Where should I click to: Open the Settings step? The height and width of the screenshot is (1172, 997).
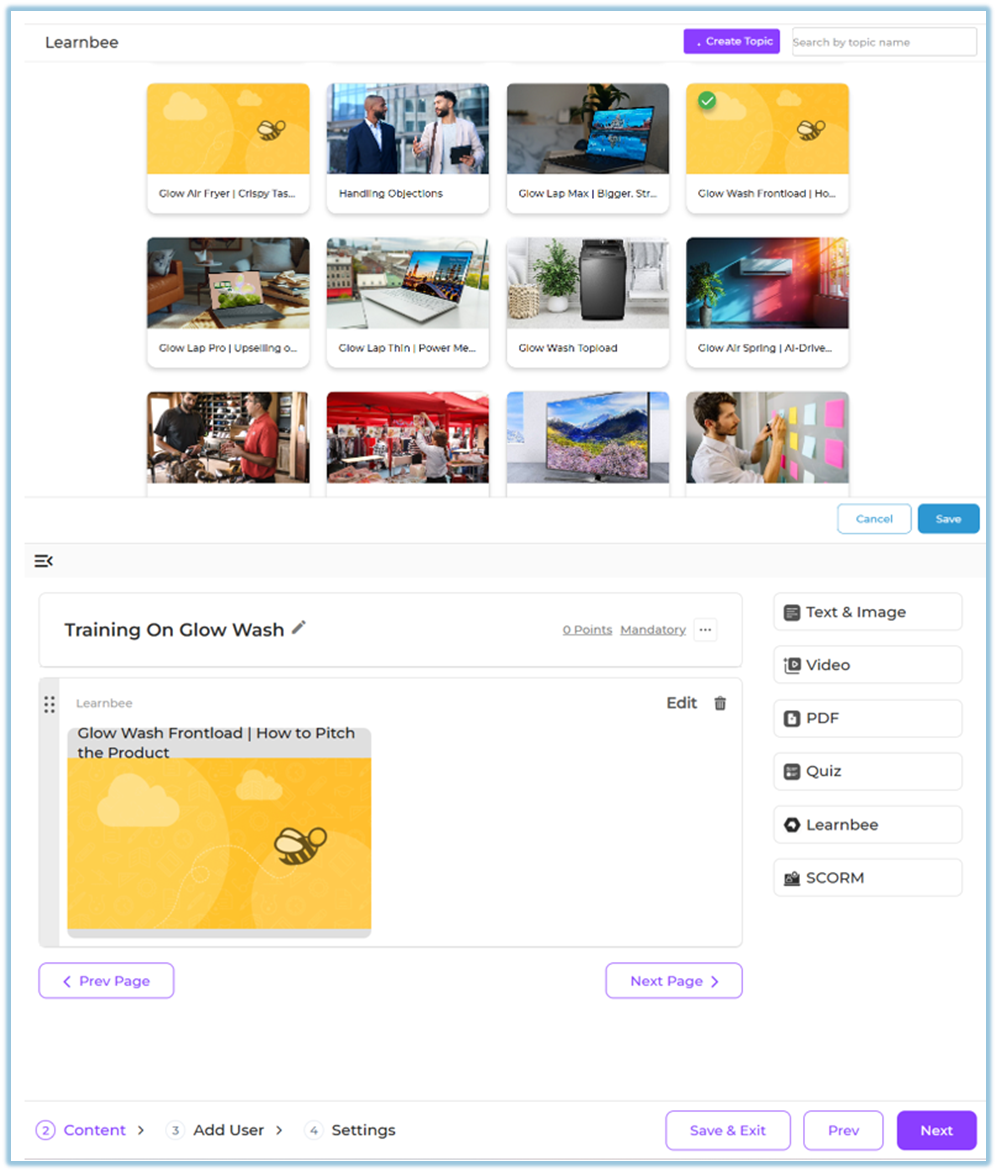pos(363,1130)
